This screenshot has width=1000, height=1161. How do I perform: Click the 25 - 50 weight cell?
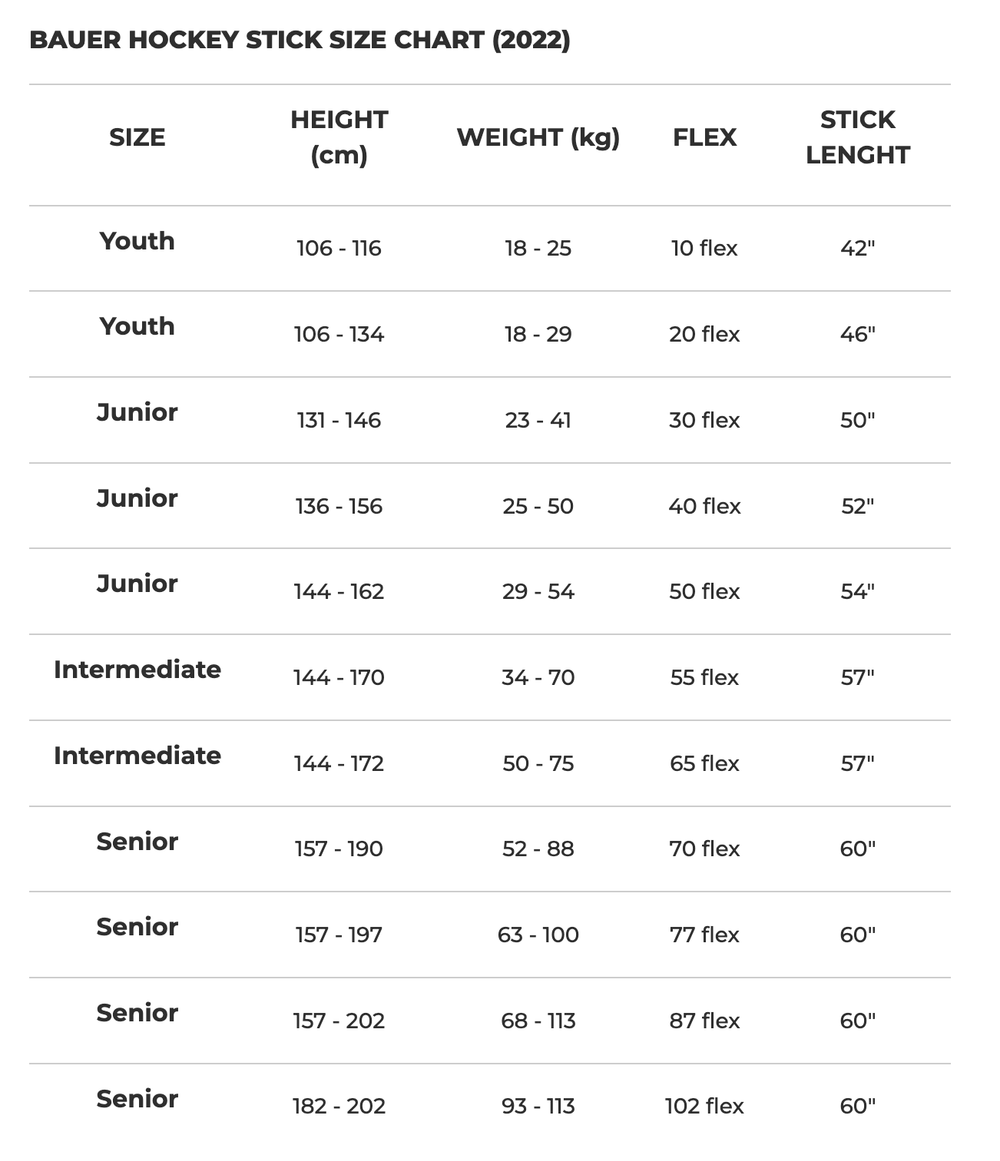538,506
